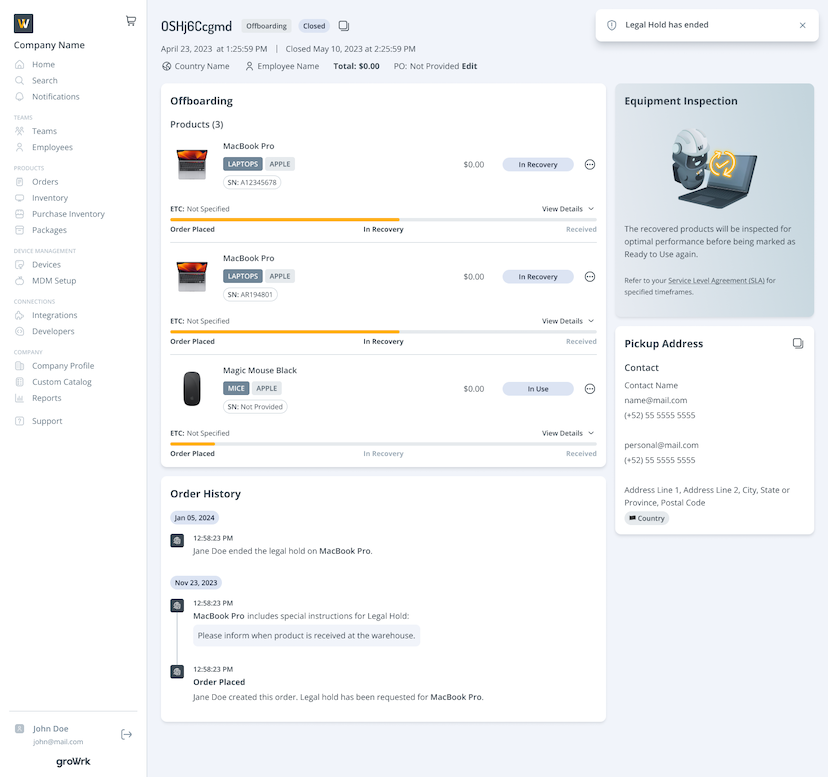Open the Company Profile page

63,366
